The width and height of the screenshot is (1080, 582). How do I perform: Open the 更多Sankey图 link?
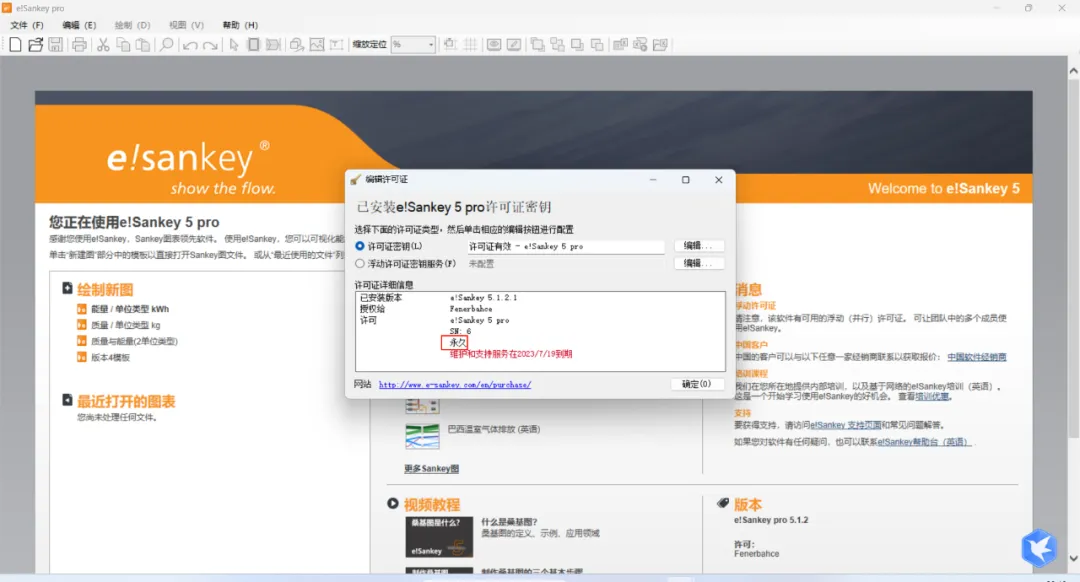point(431,468)
